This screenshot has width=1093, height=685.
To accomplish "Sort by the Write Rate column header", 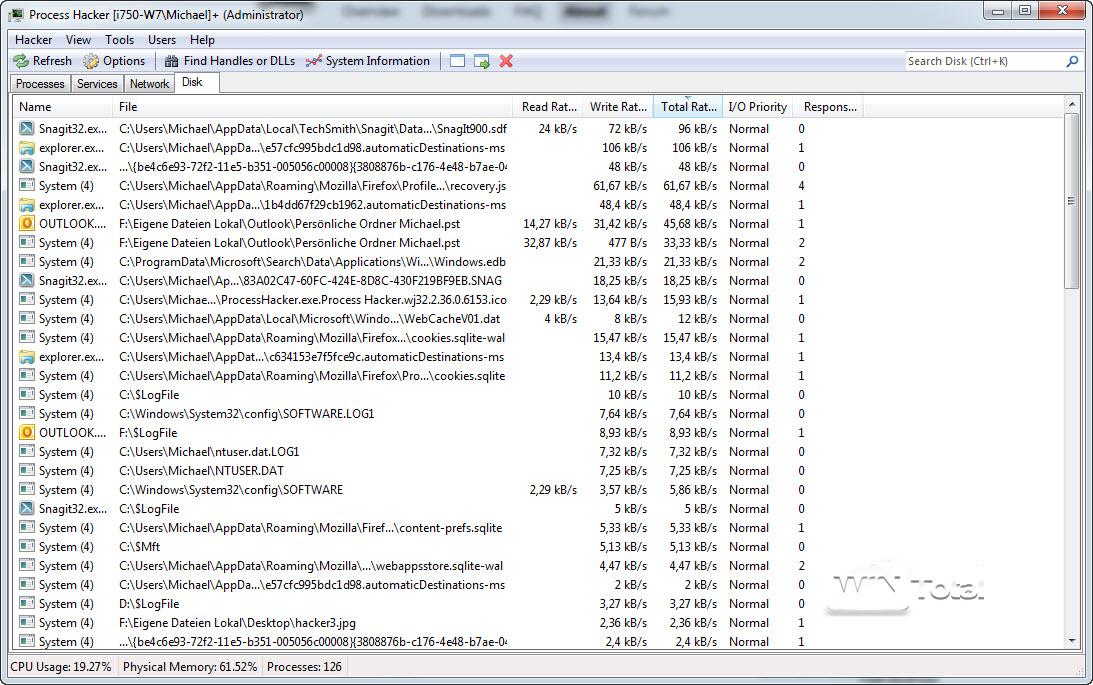I will [618, 107].
